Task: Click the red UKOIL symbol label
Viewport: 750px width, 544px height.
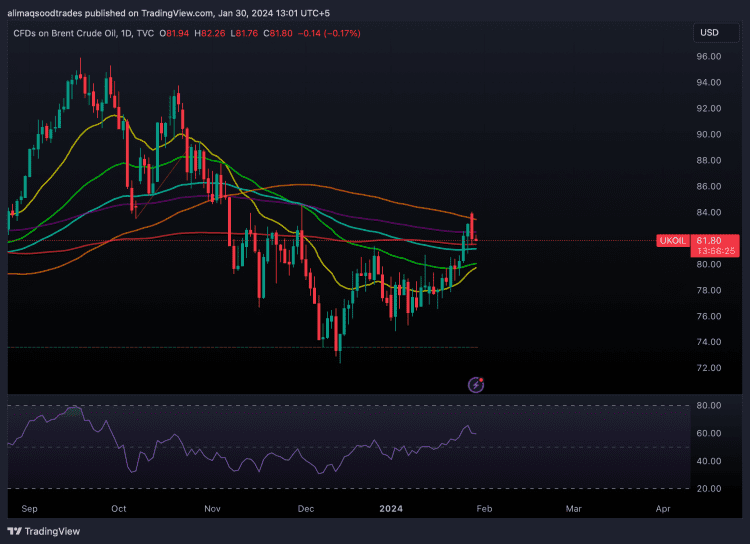Action: (x=671, y=241)
